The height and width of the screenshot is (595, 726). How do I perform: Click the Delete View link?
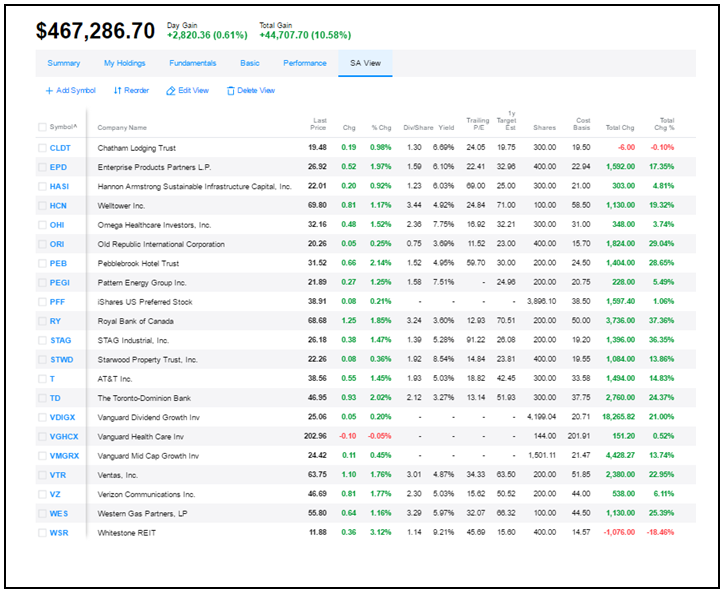[256, 91]
